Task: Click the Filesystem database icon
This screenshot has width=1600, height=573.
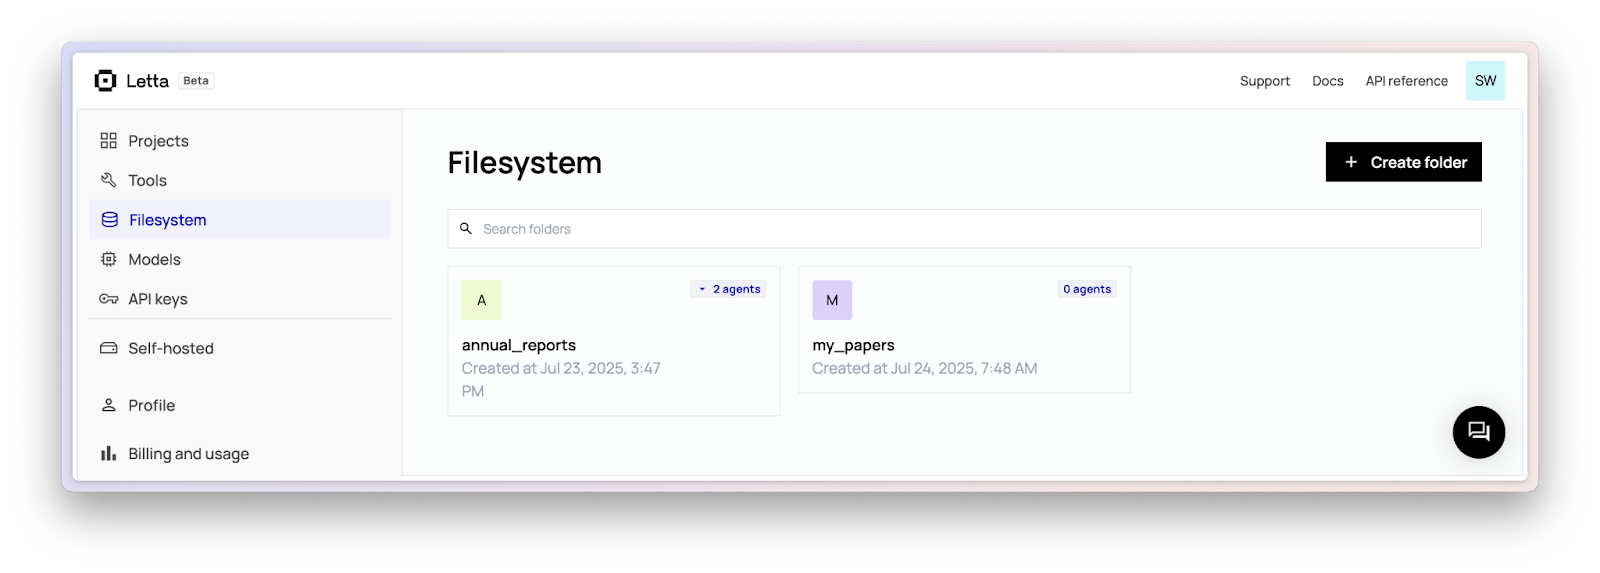Action: 110,220
